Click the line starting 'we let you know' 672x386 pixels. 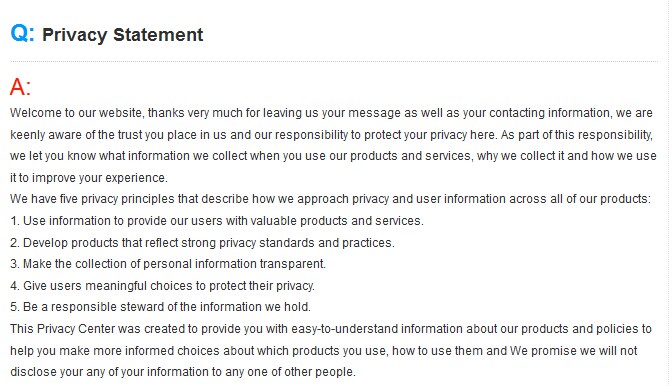click(333, 156)
